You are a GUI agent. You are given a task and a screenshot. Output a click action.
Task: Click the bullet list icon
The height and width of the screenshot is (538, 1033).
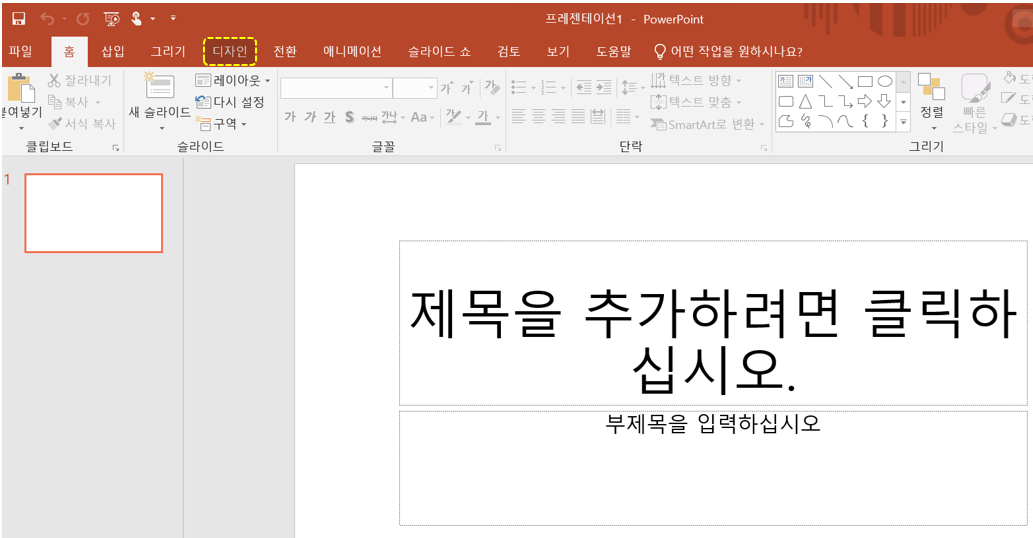(x=519, y=87)
